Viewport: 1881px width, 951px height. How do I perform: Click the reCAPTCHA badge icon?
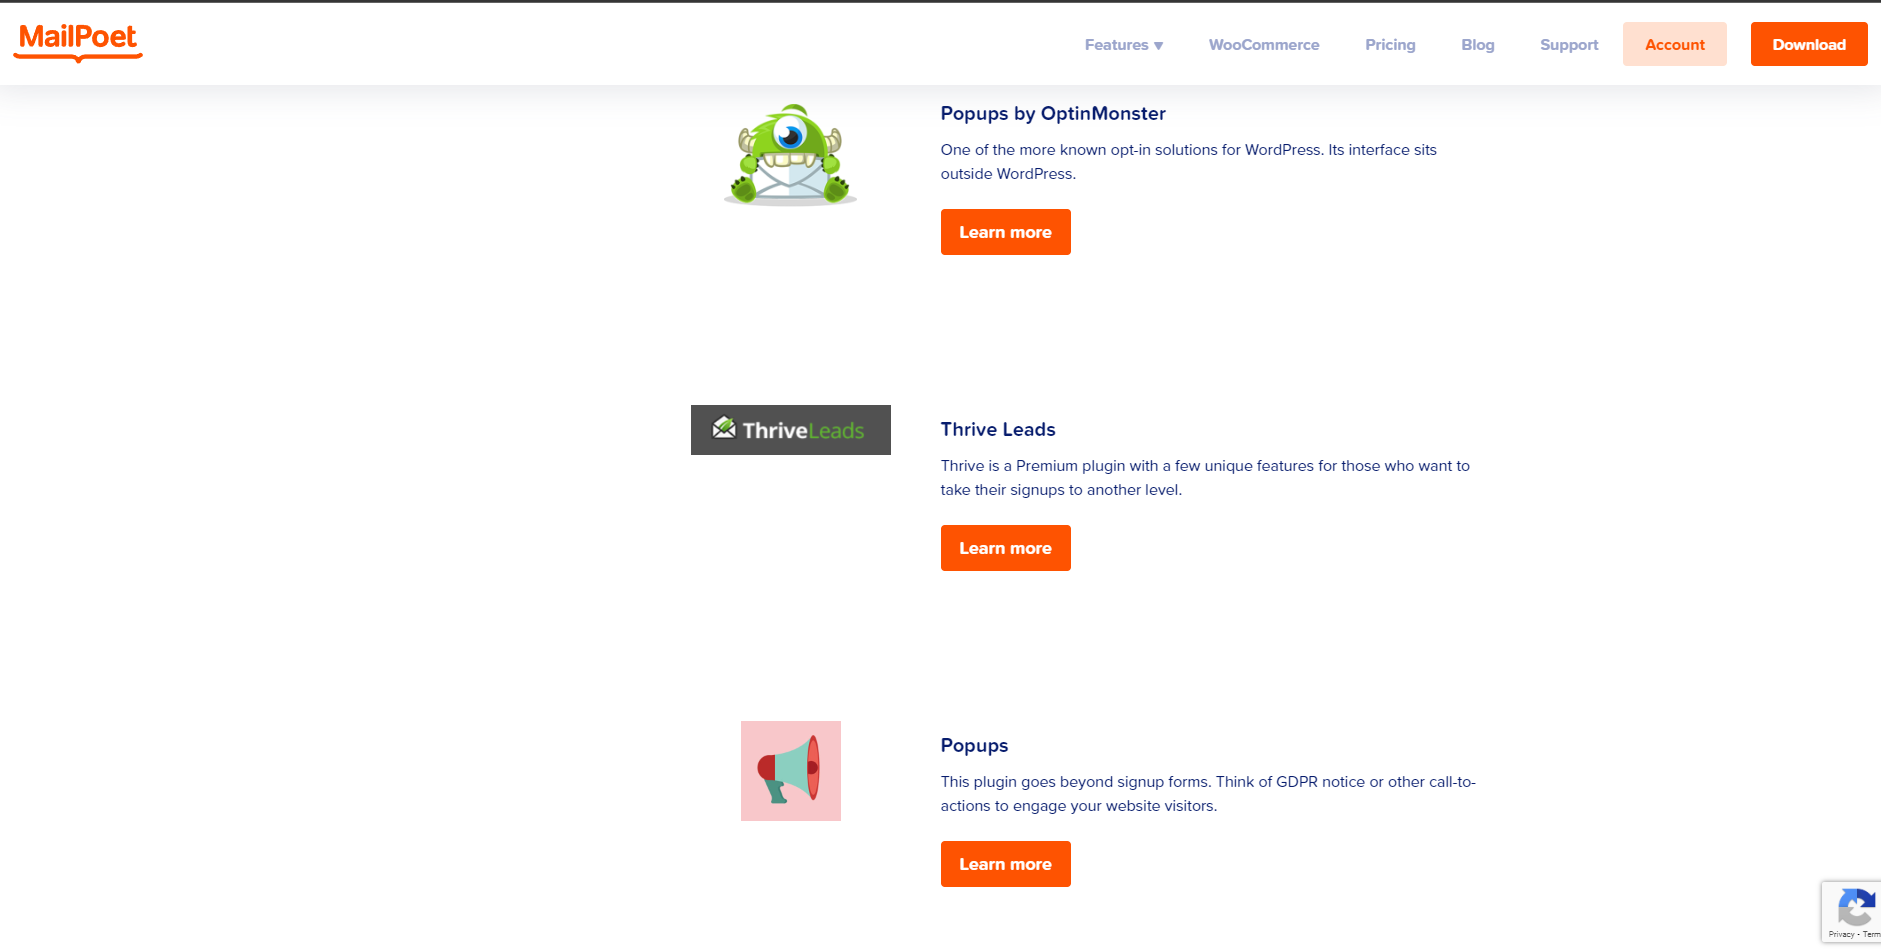coord(1856,909)
